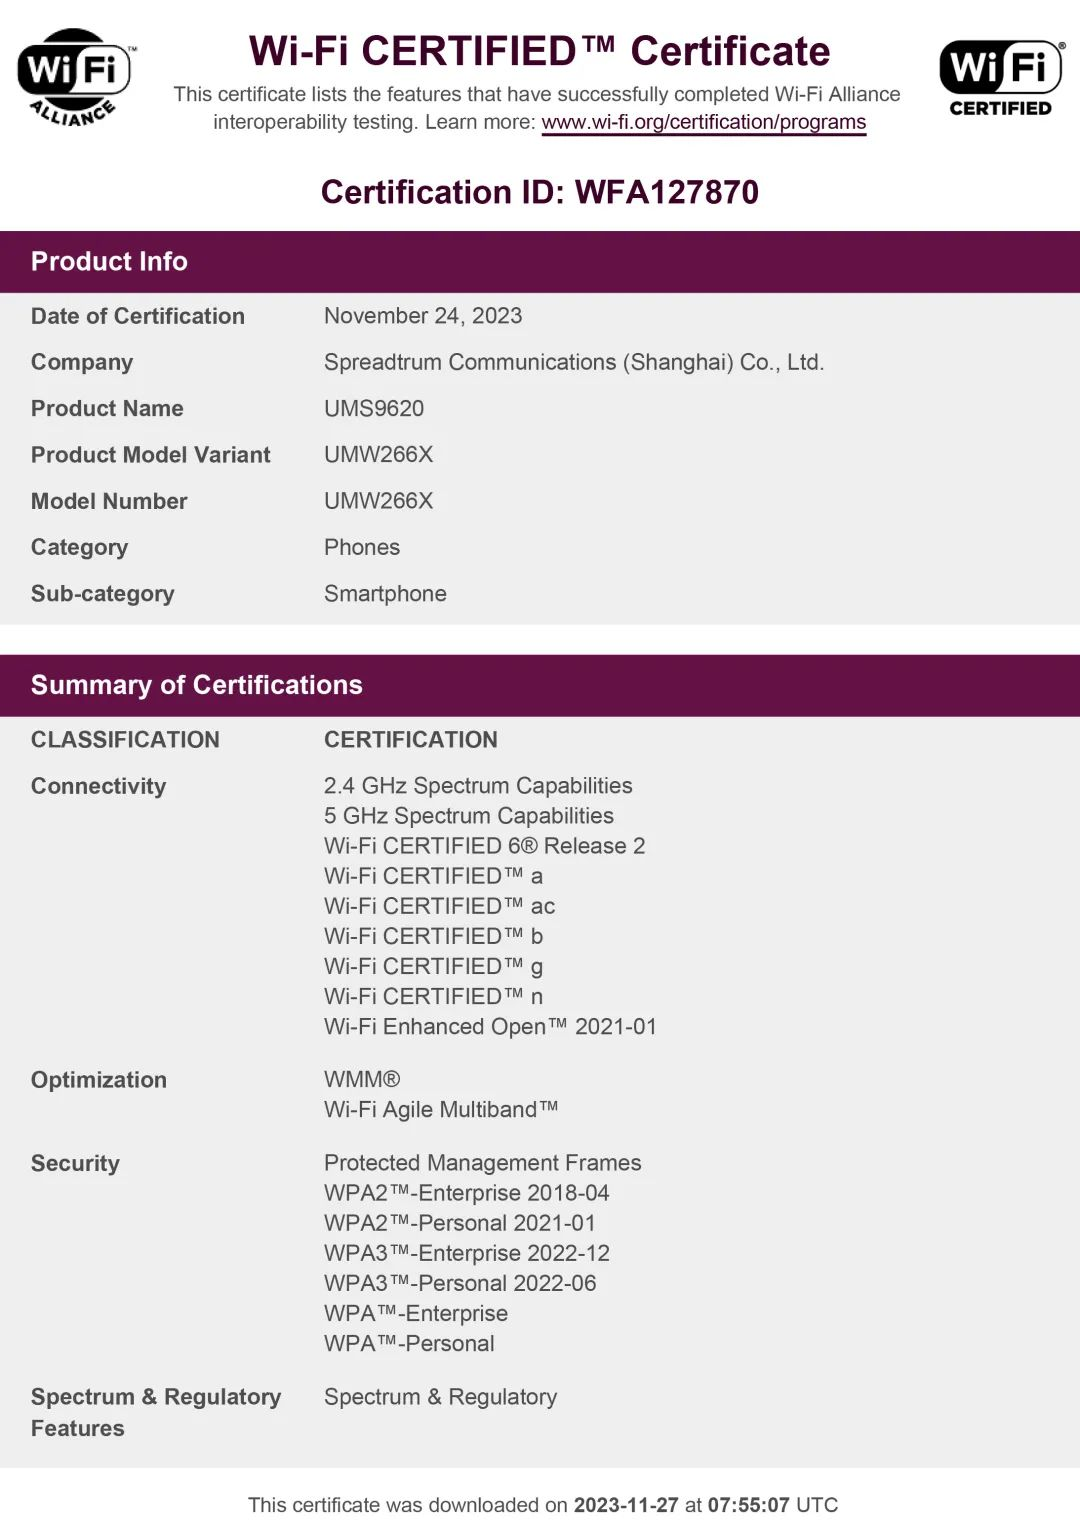Screen dimensions: 1080x1524
Task: Click the Wi-Fi CERTIFIED logo
Action: 1001,78
